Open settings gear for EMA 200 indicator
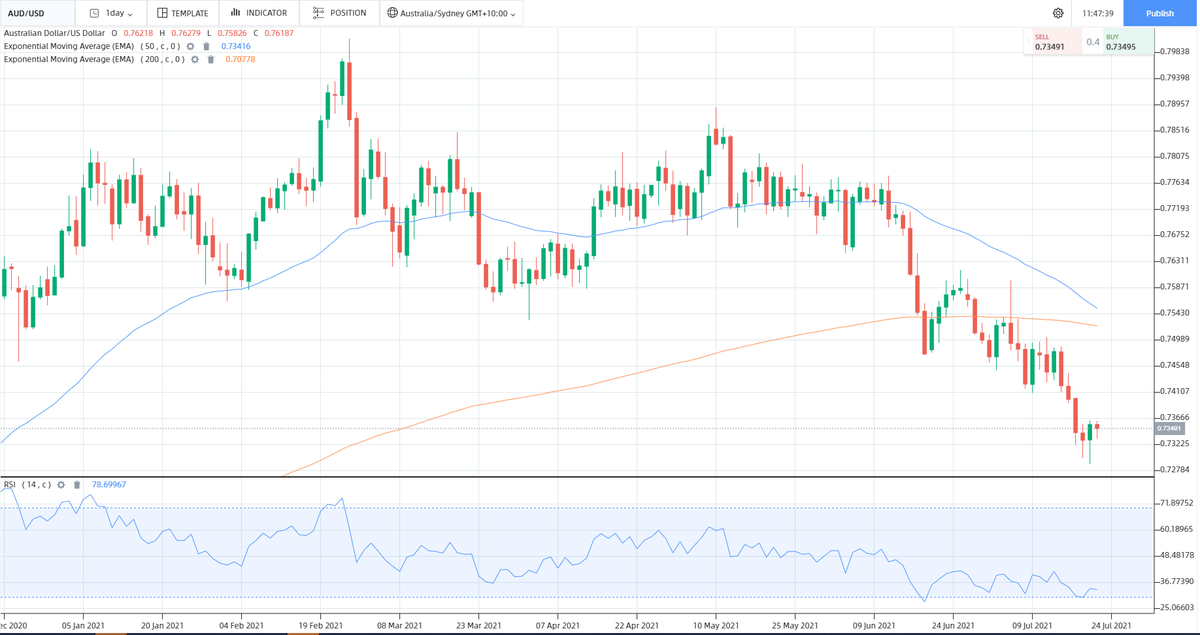The height and width of the screenshot is (635, 1200). click(195, 59)
